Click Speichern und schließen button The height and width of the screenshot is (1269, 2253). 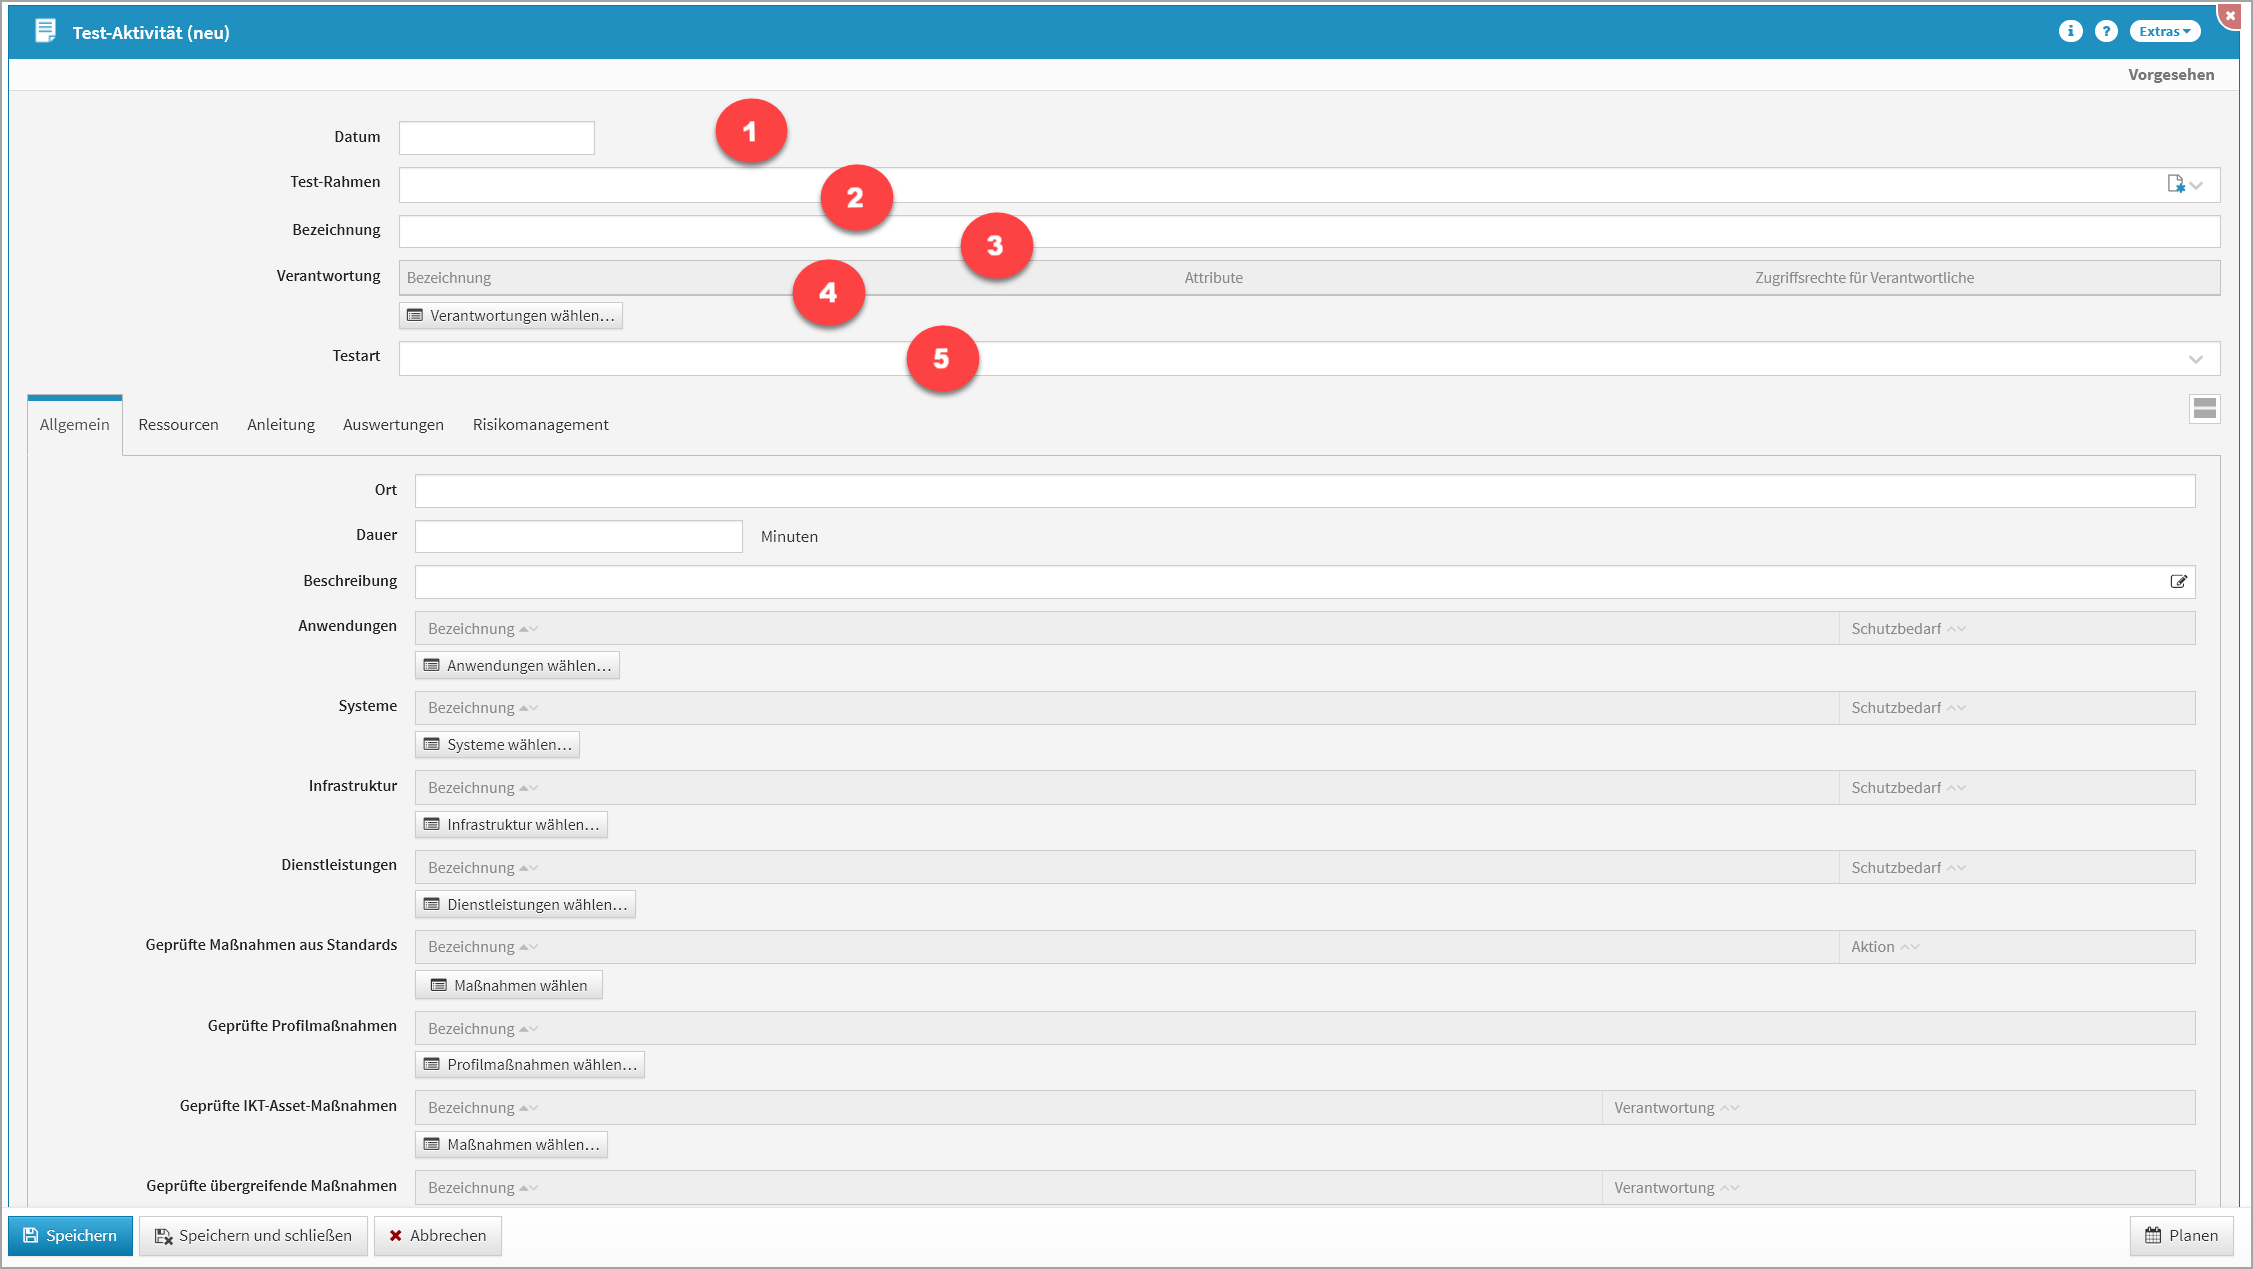pos(253,1236)
